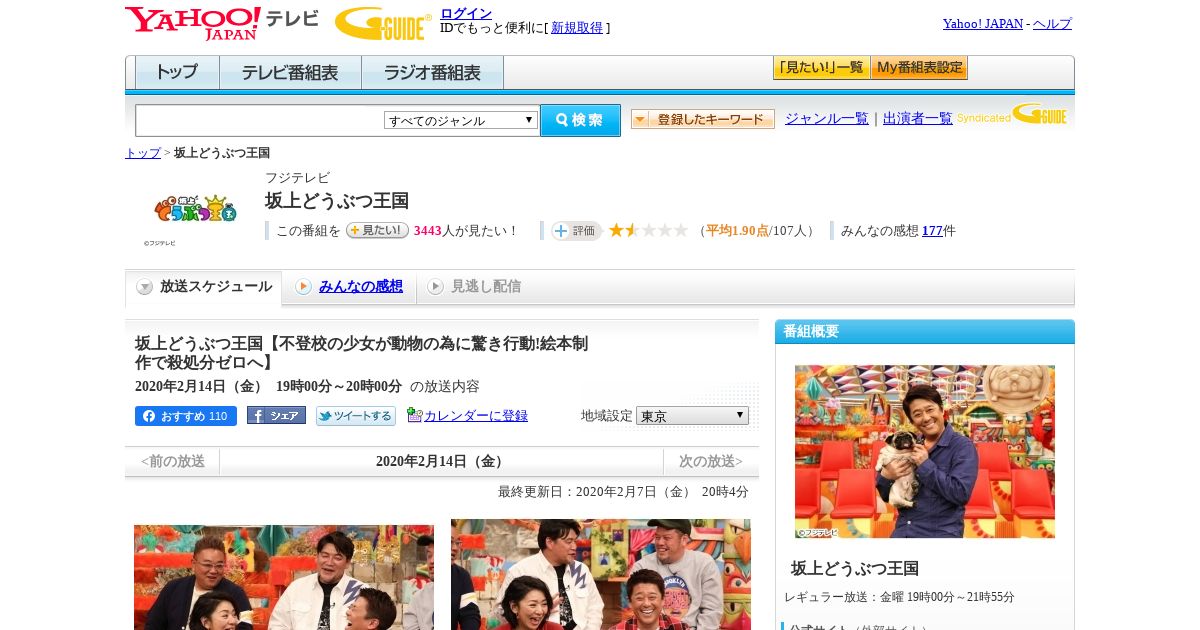This screenshot has width=1200, height=630.
Task: Go to the 次の放送> next broadcast
Action: 711,461
